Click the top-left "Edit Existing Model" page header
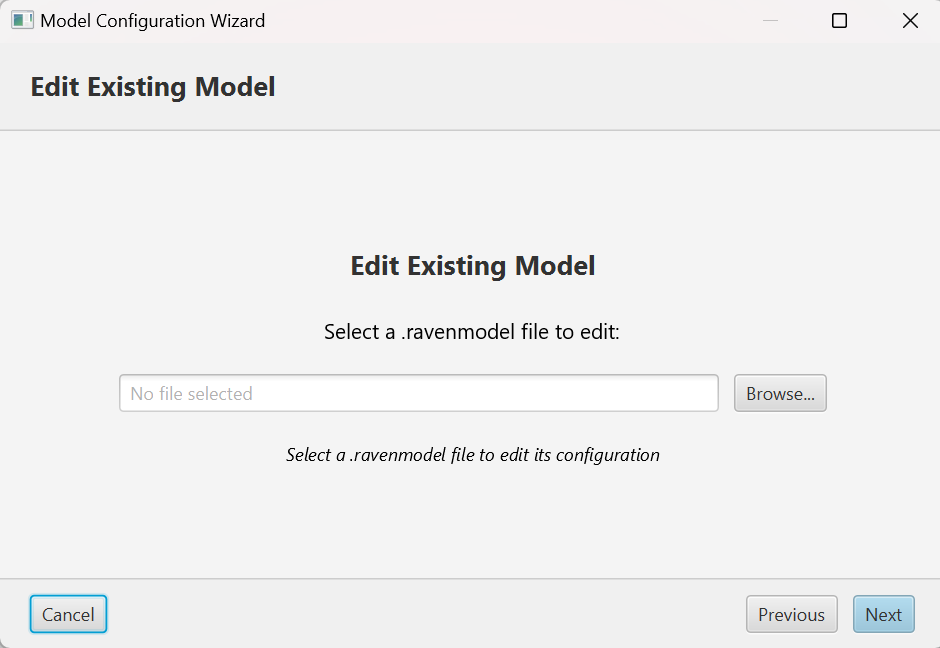940x648 pixels. (x=153, y=86)
